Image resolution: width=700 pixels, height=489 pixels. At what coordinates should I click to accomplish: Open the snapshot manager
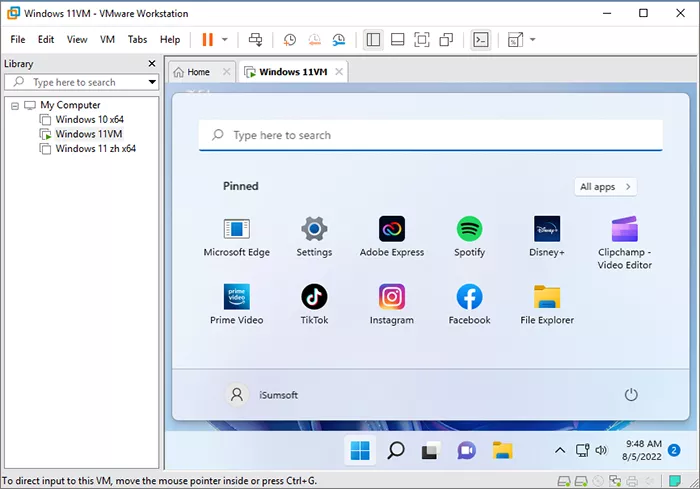click(x=339, y=39)
